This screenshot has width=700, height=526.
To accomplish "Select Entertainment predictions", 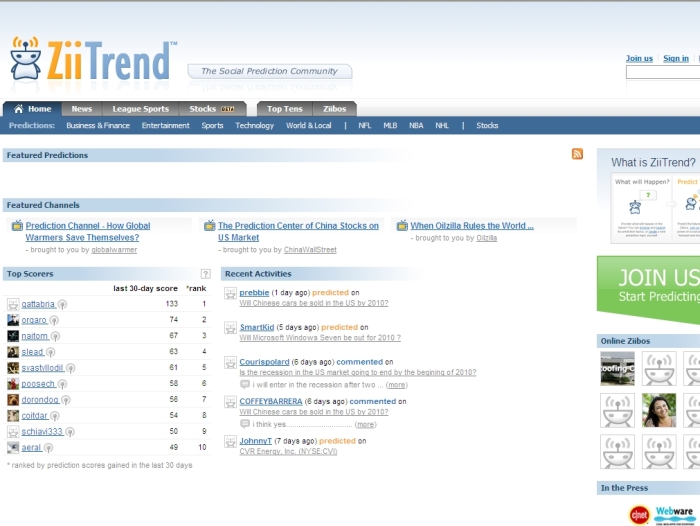I will pos(166,125).
